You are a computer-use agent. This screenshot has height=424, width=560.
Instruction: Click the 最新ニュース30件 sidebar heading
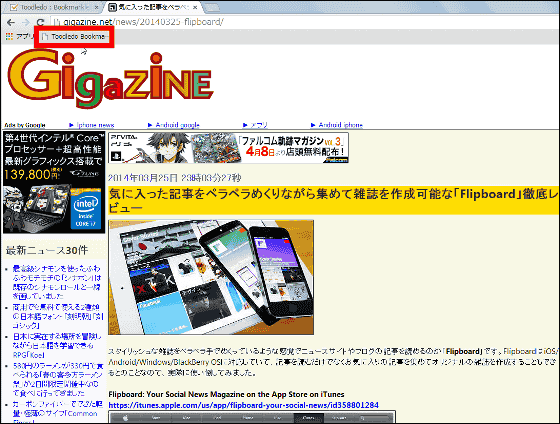(x=47, y=250)
